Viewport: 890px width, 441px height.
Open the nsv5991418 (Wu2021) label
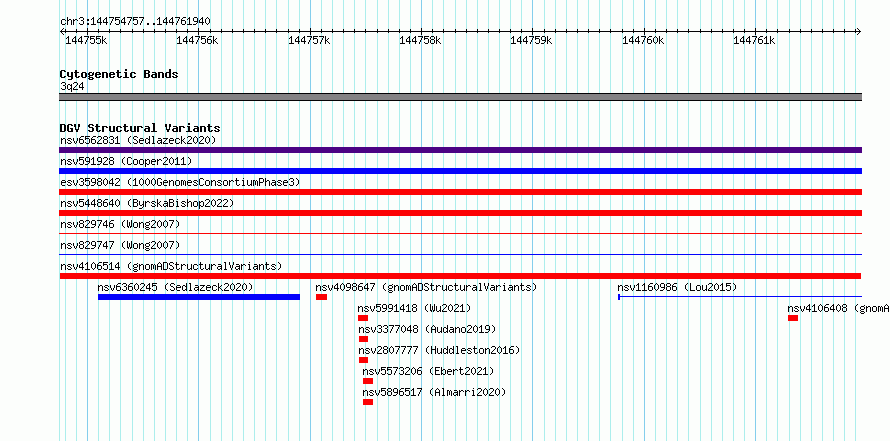(x=414, y=308)
